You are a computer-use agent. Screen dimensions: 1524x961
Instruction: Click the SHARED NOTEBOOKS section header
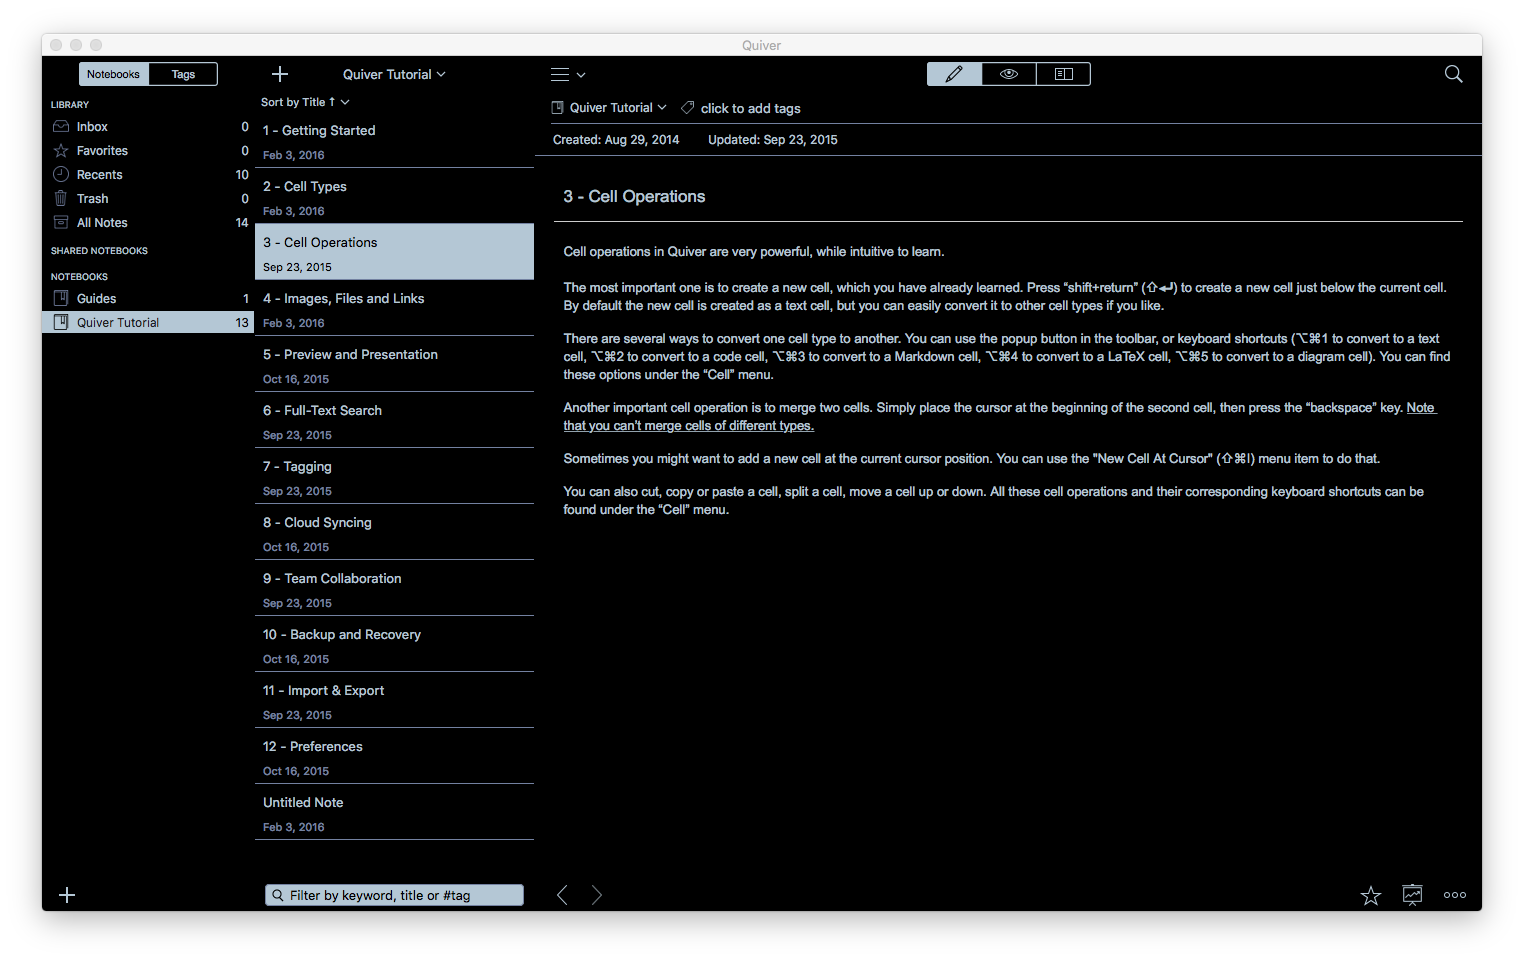(99, 251)
